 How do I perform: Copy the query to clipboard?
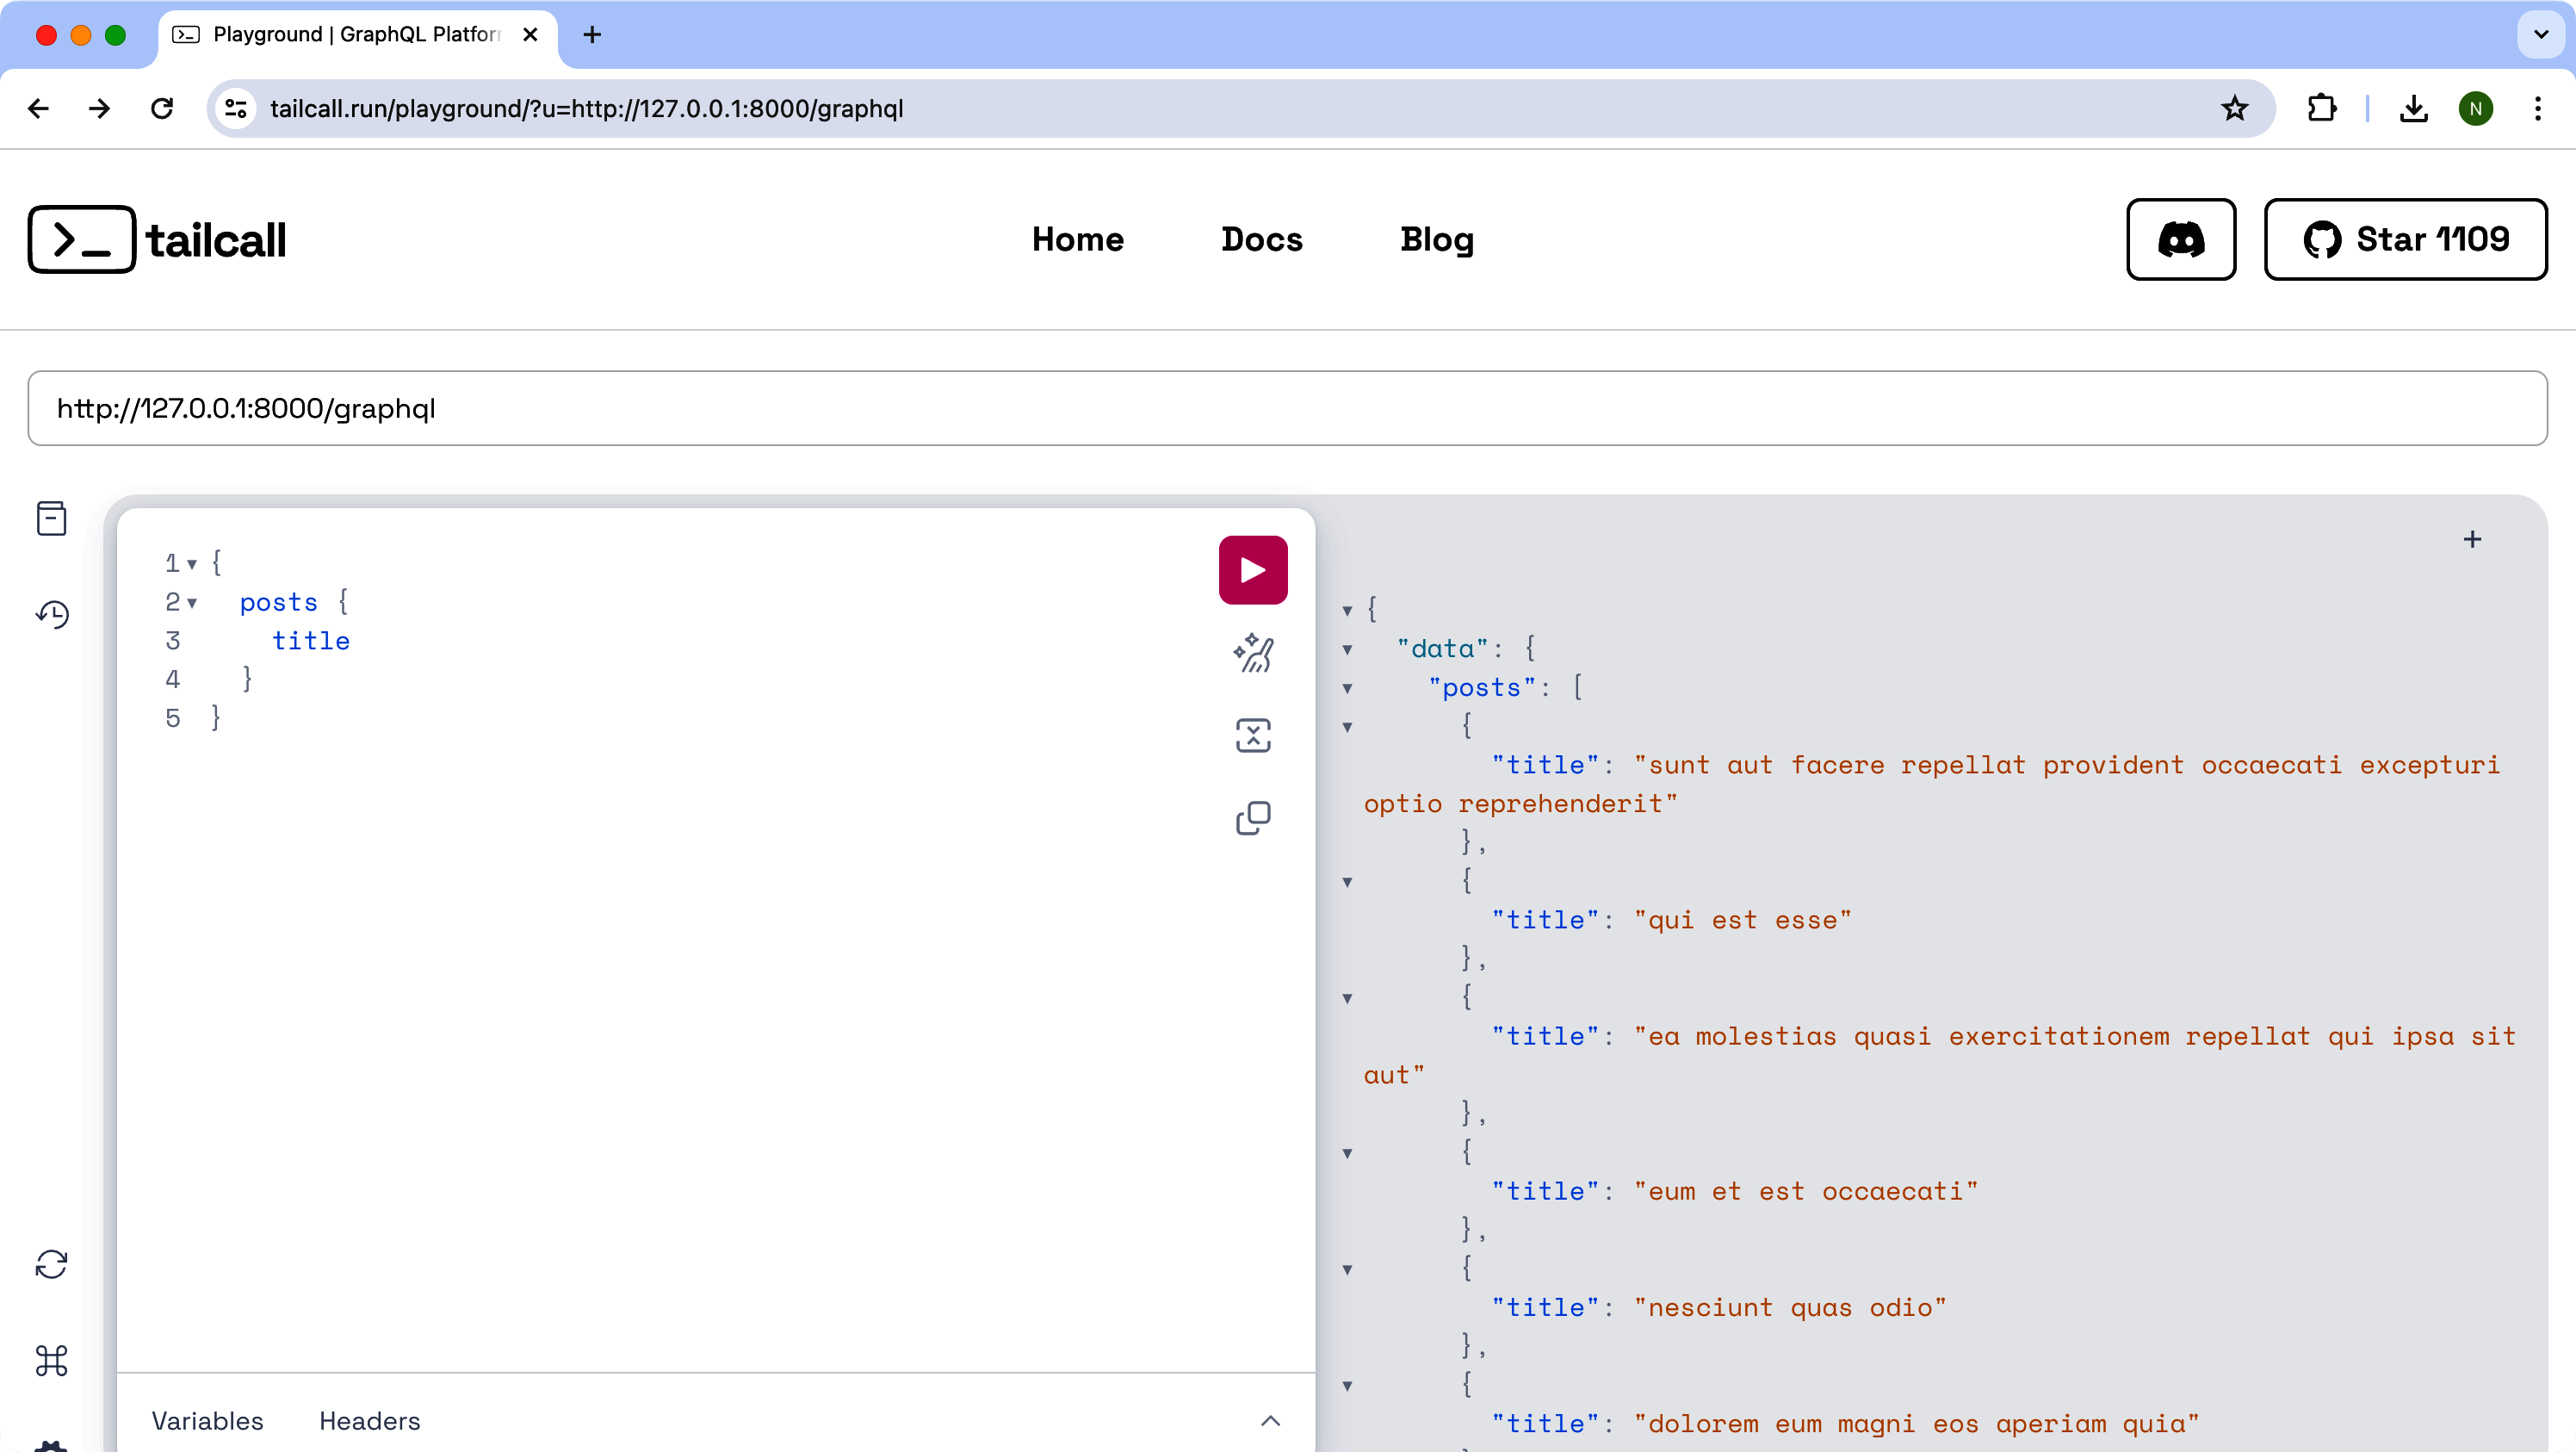coord(1252,818)
